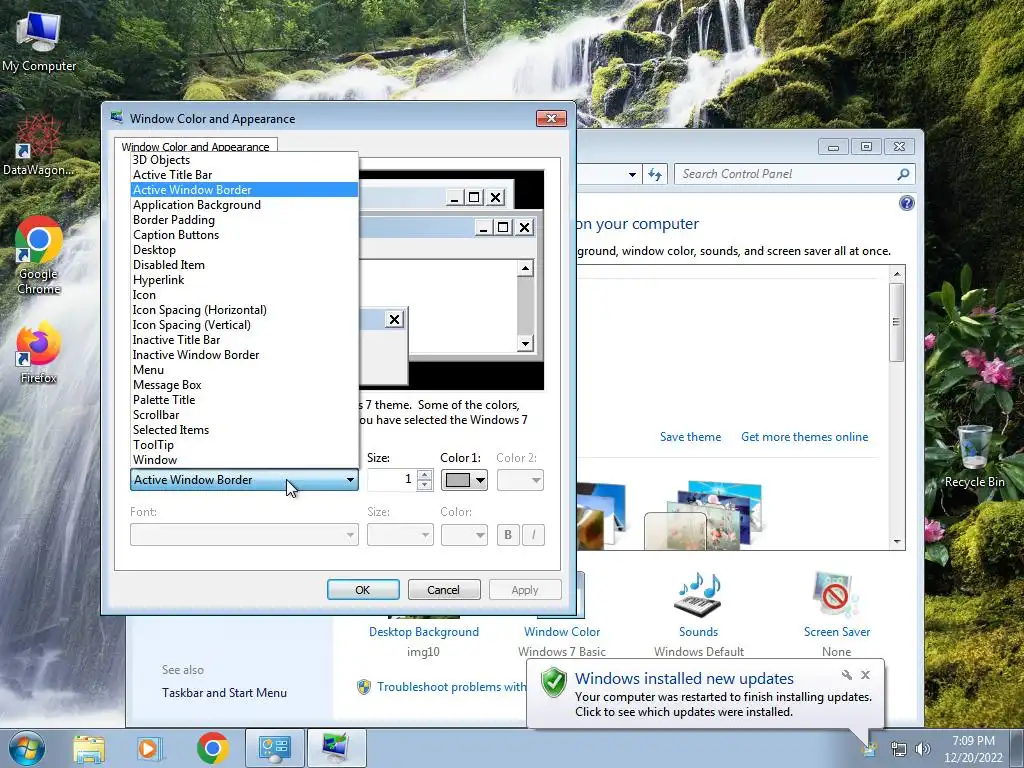
Task: Launch Google Chrome from desktop icon
Action: 39,255
